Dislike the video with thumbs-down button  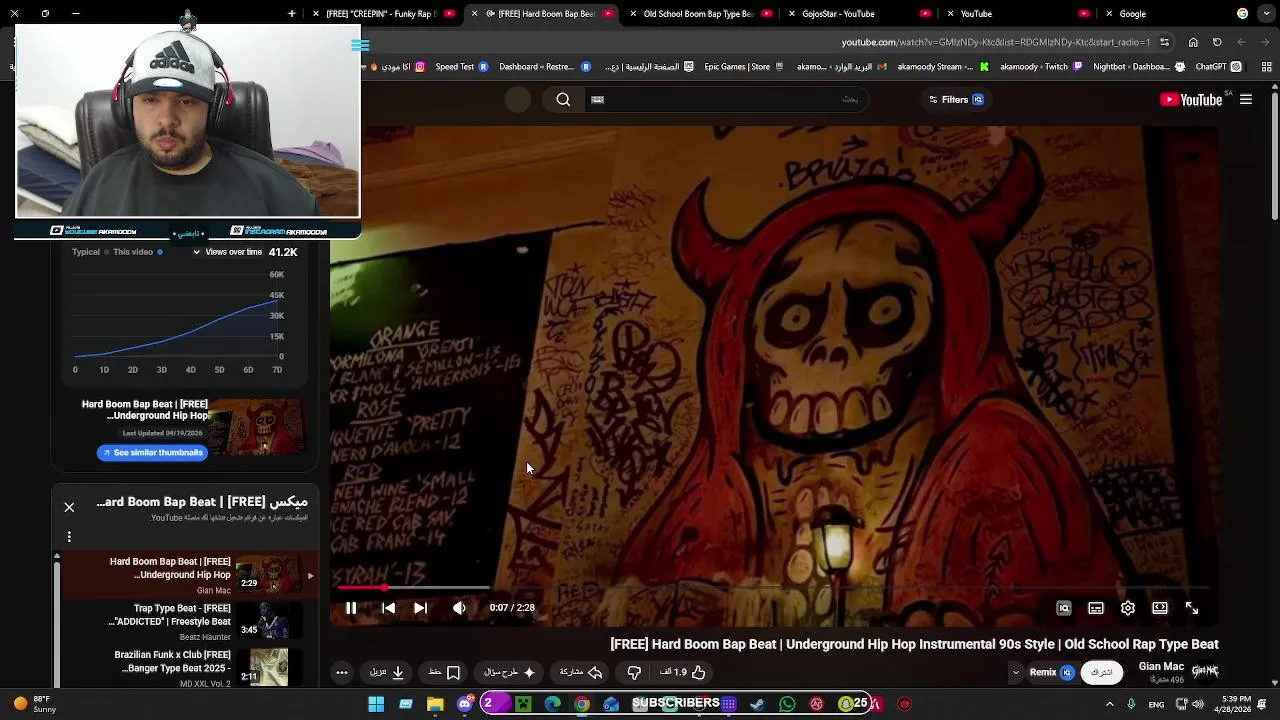(x=634, y=672)
